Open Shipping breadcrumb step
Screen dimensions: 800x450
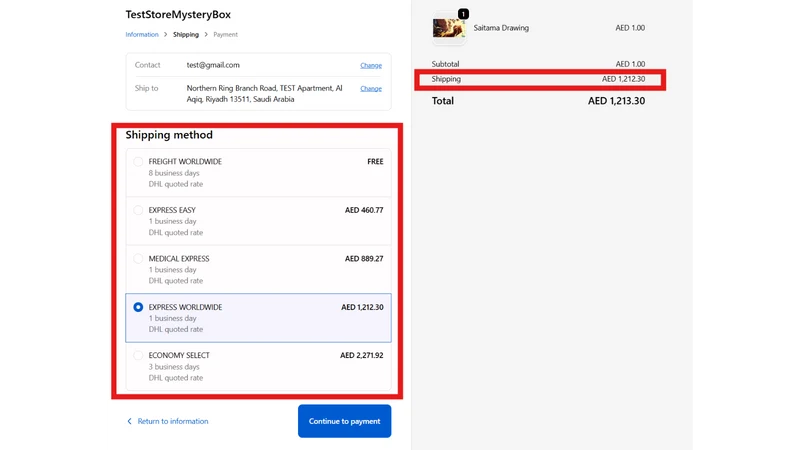point(186,35)
